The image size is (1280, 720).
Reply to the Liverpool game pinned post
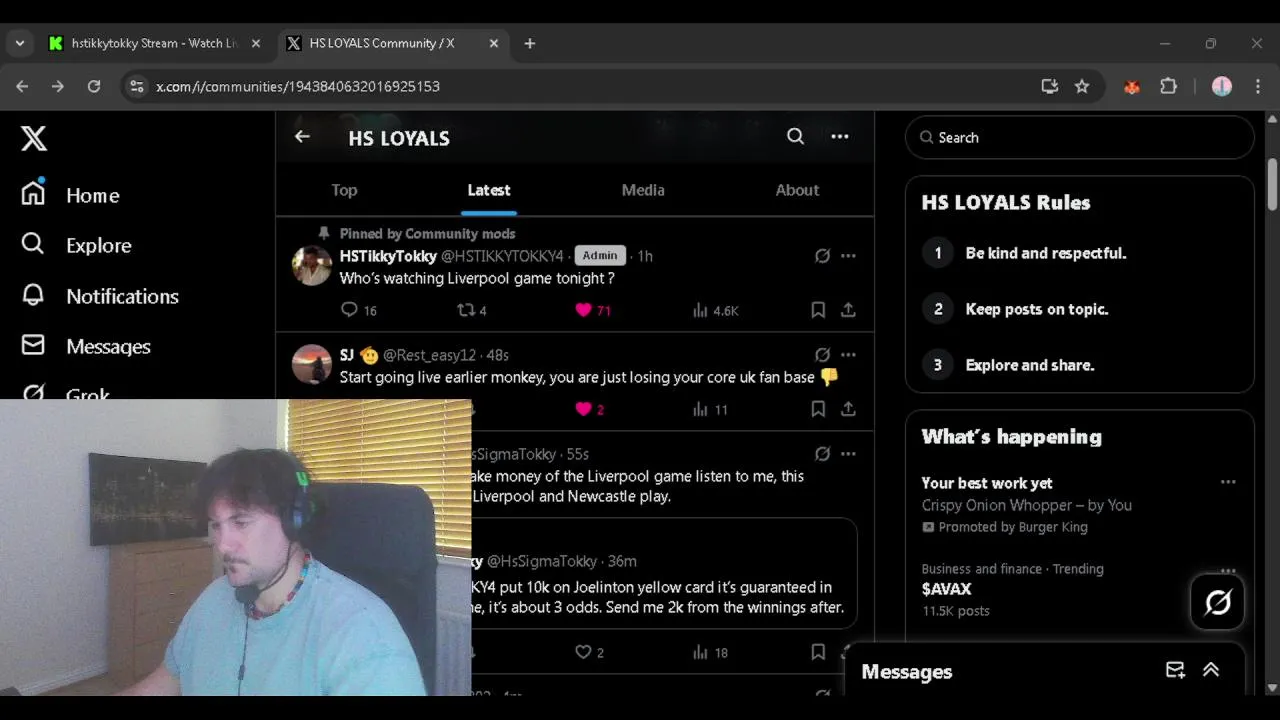coord(358,310)
